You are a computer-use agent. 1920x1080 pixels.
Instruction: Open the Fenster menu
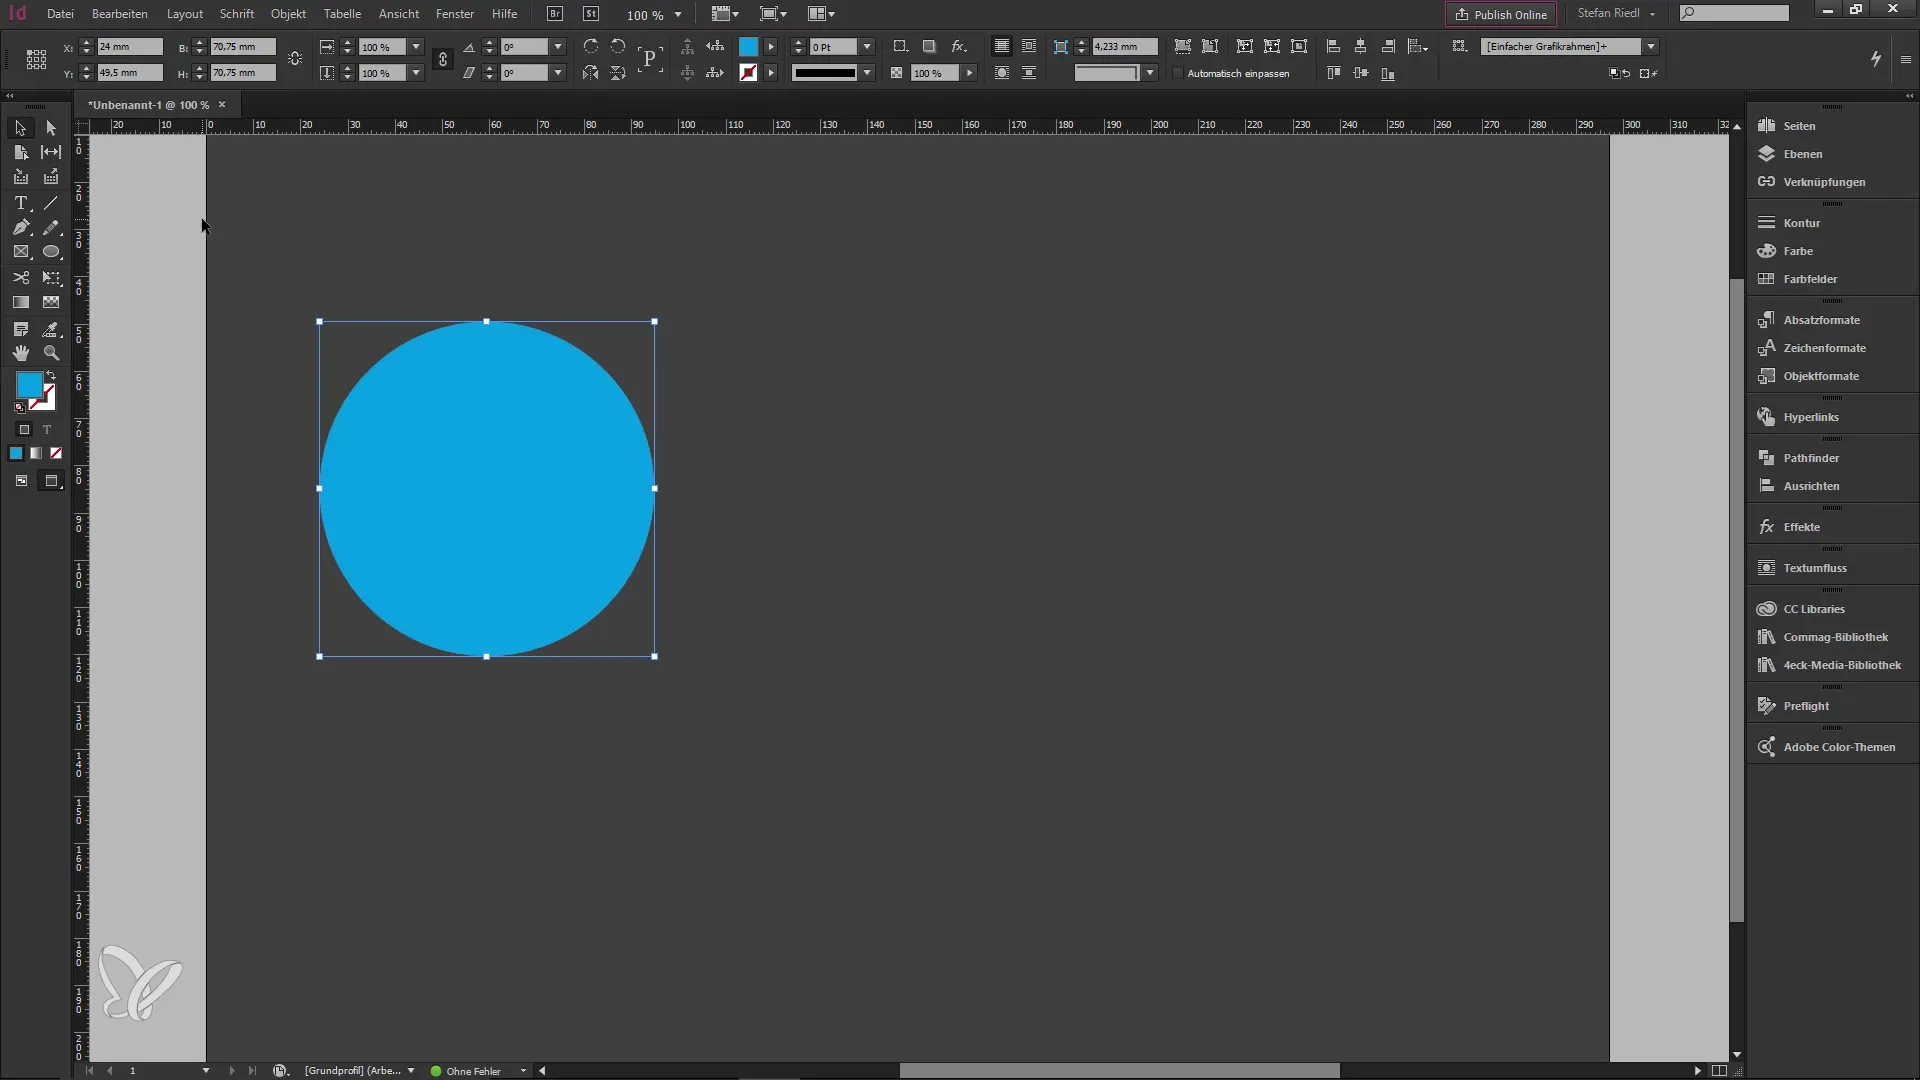tap(455, 14)
